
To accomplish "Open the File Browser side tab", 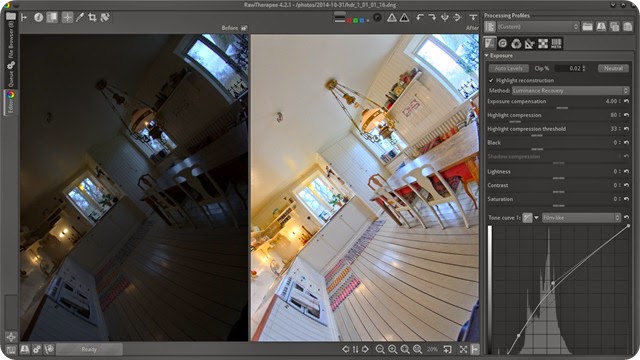I will tap(11, 39).
